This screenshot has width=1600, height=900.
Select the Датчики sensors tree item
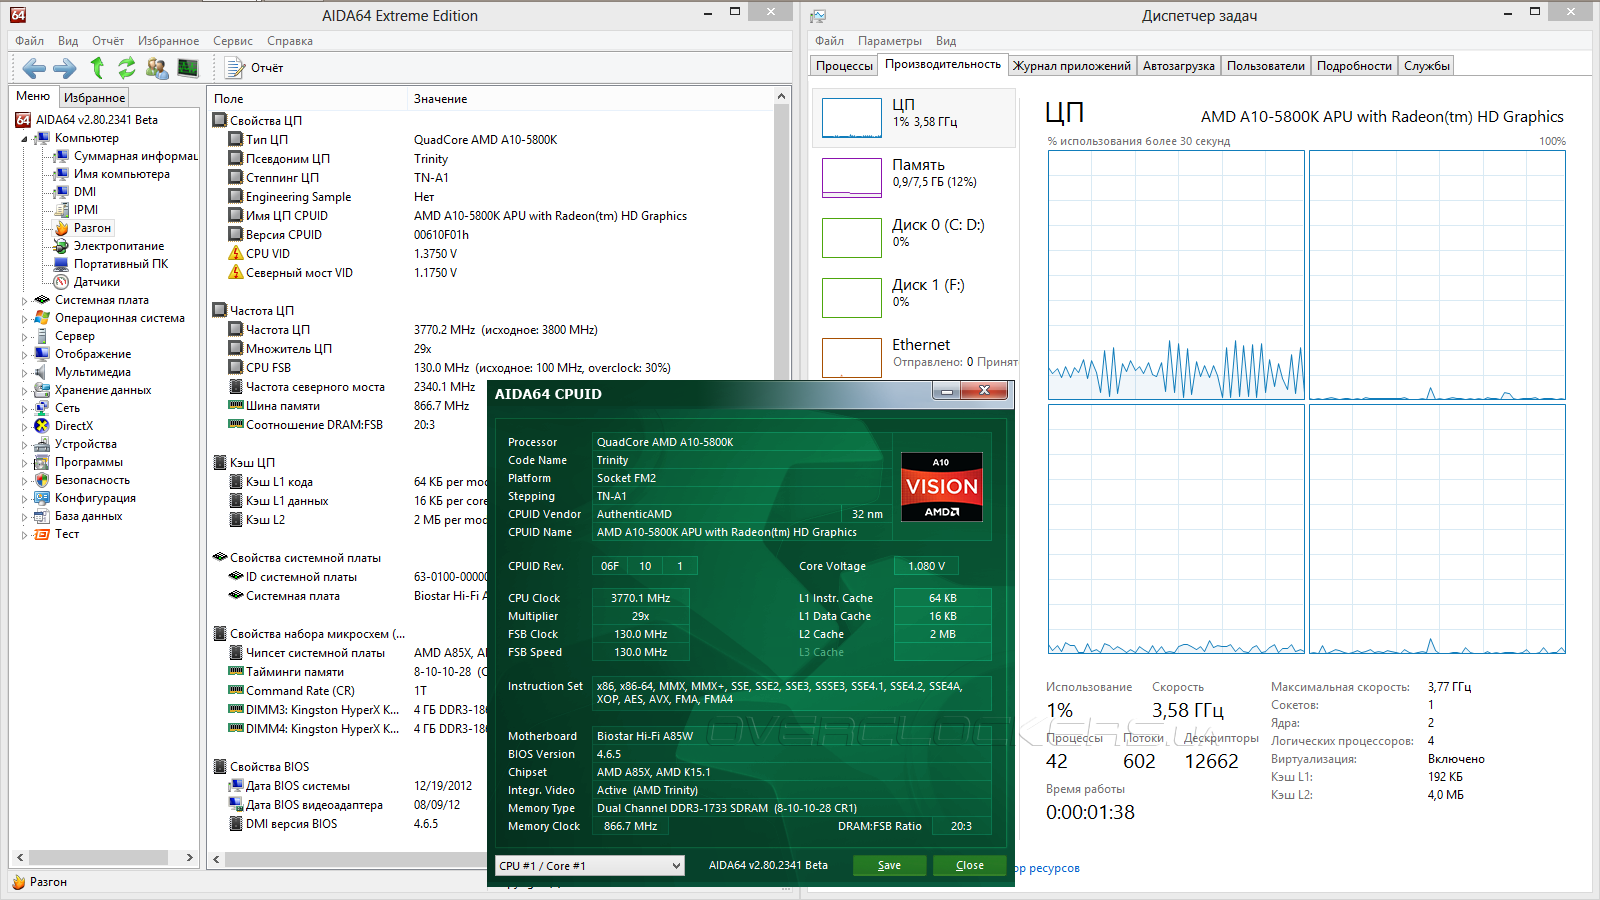[x=96, y=282]
